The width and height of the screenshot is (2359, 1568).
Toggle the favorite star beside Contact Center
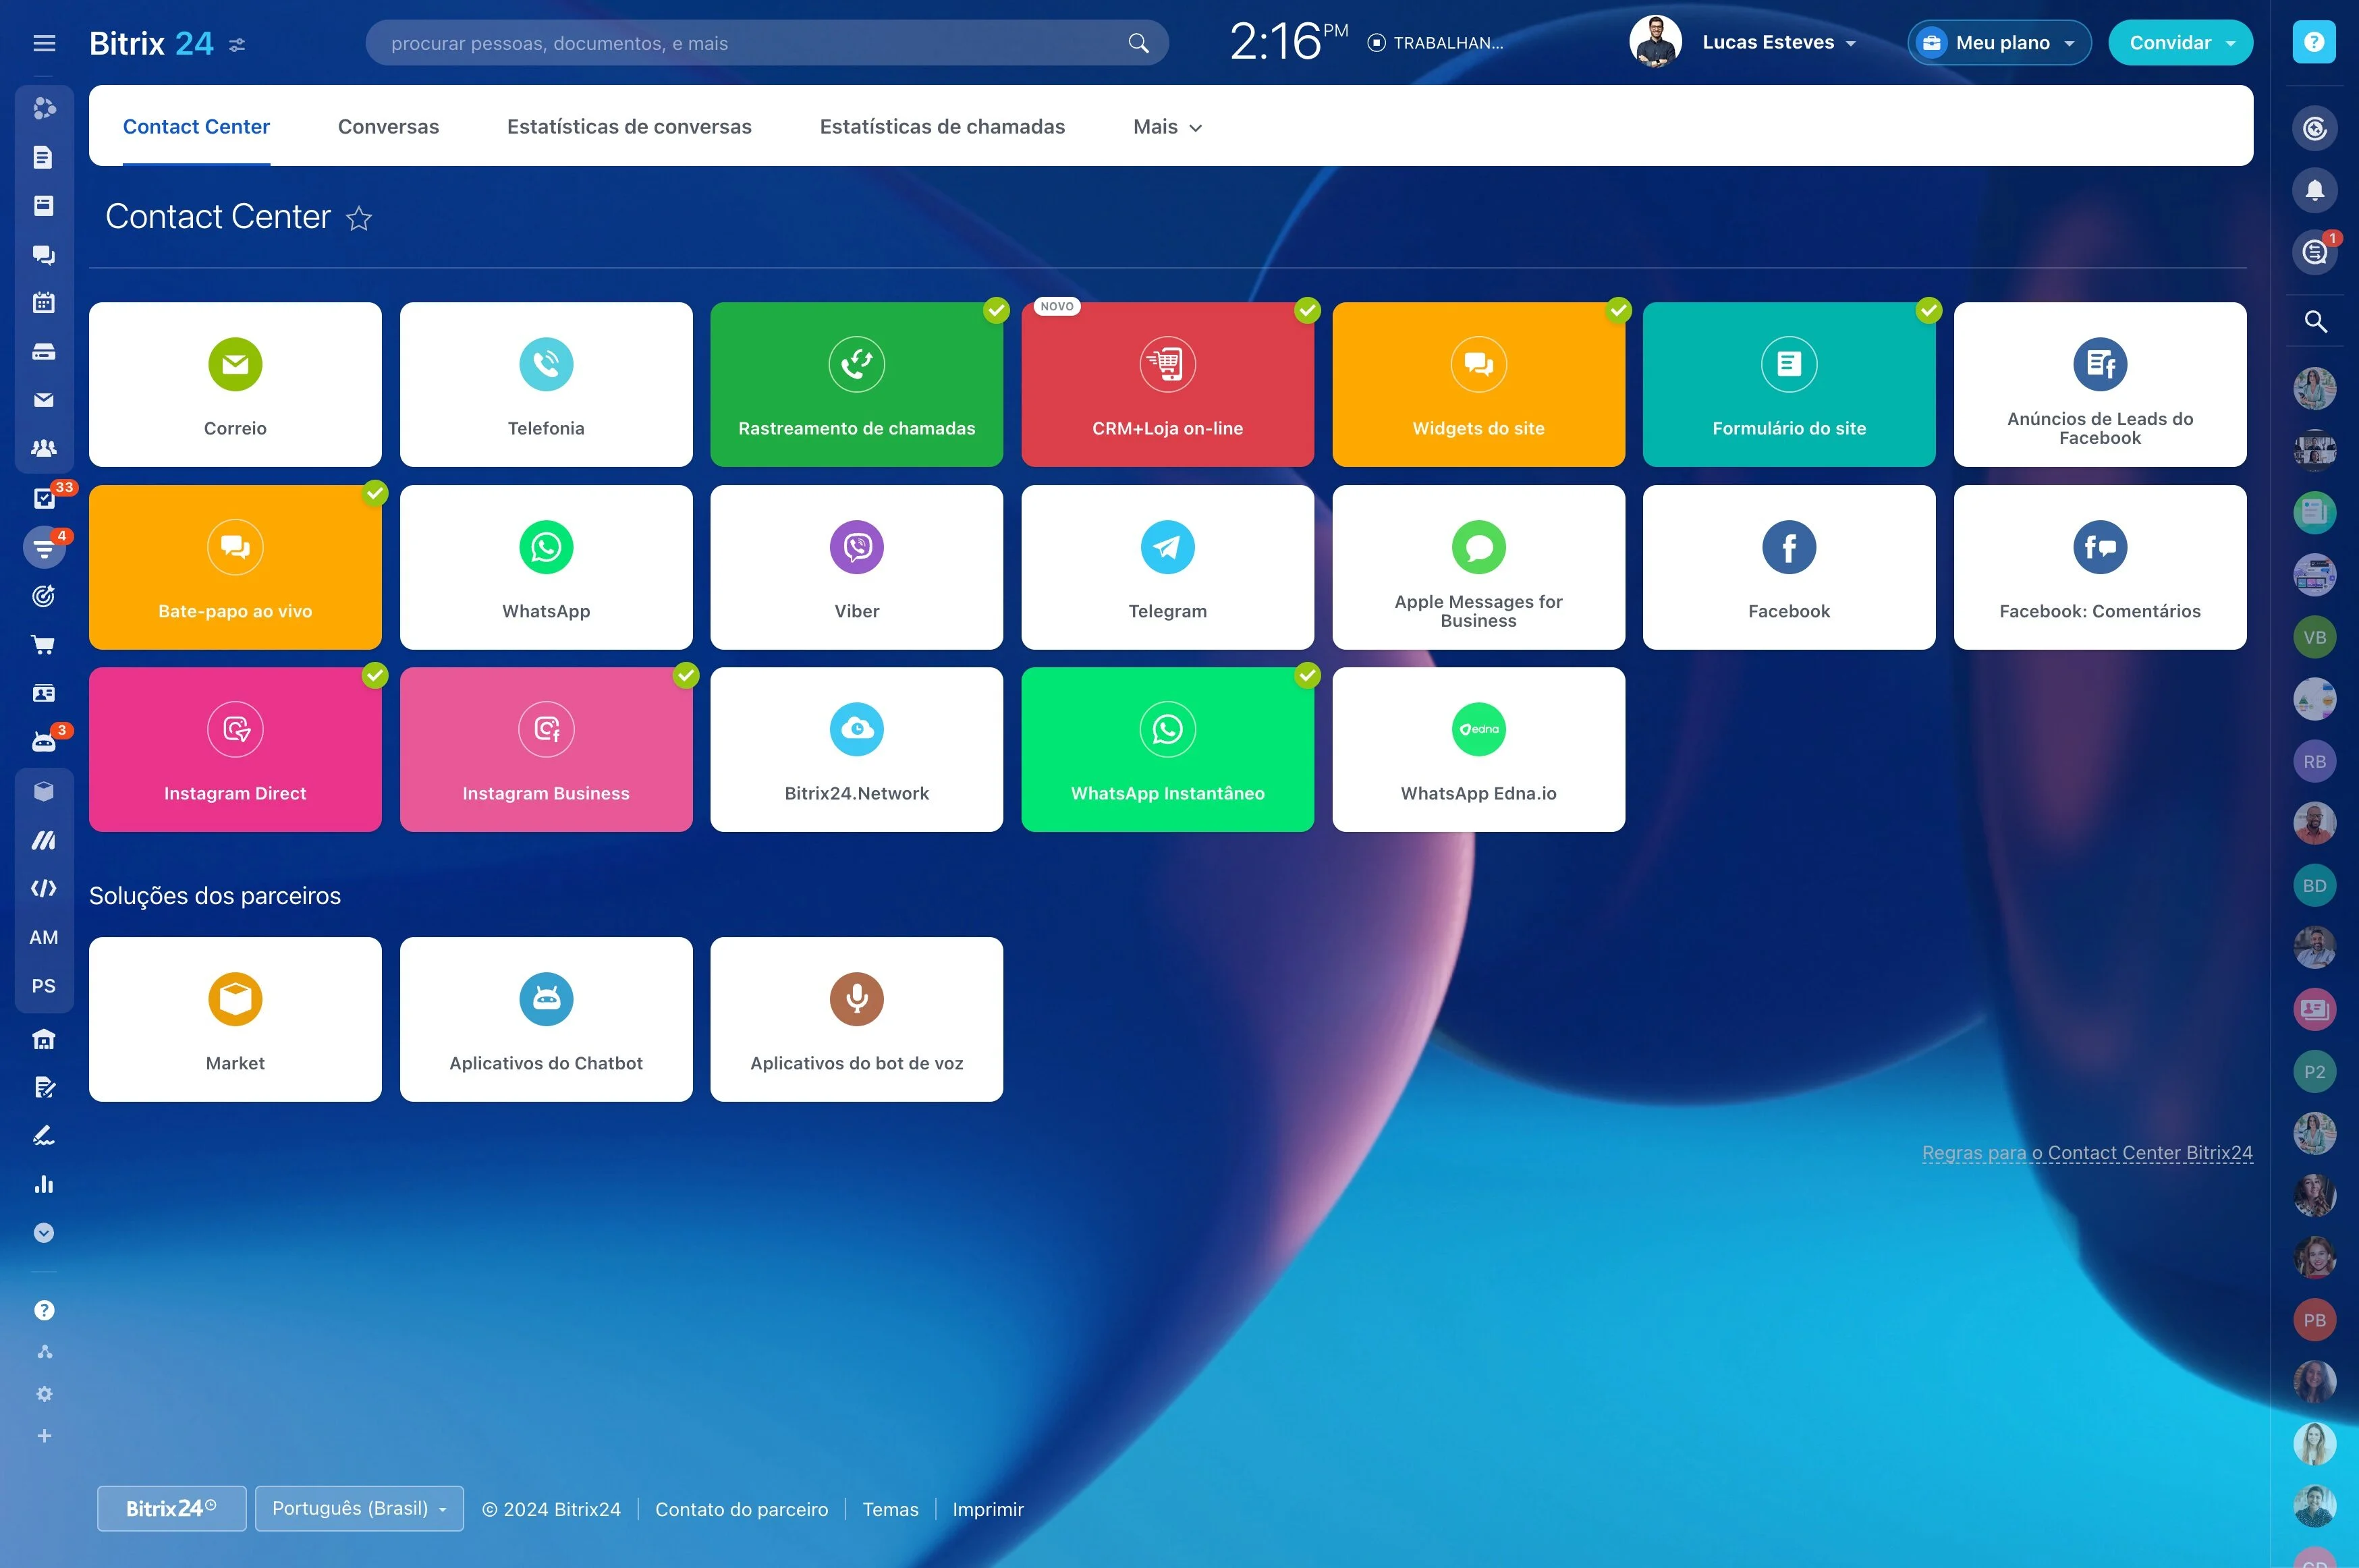pos(359,218)
